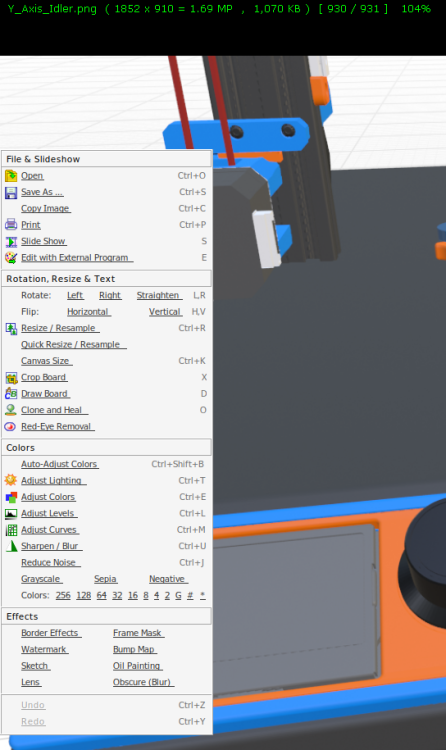
Task: Select the Canvas Size menu entry
Action: point(46,361)
